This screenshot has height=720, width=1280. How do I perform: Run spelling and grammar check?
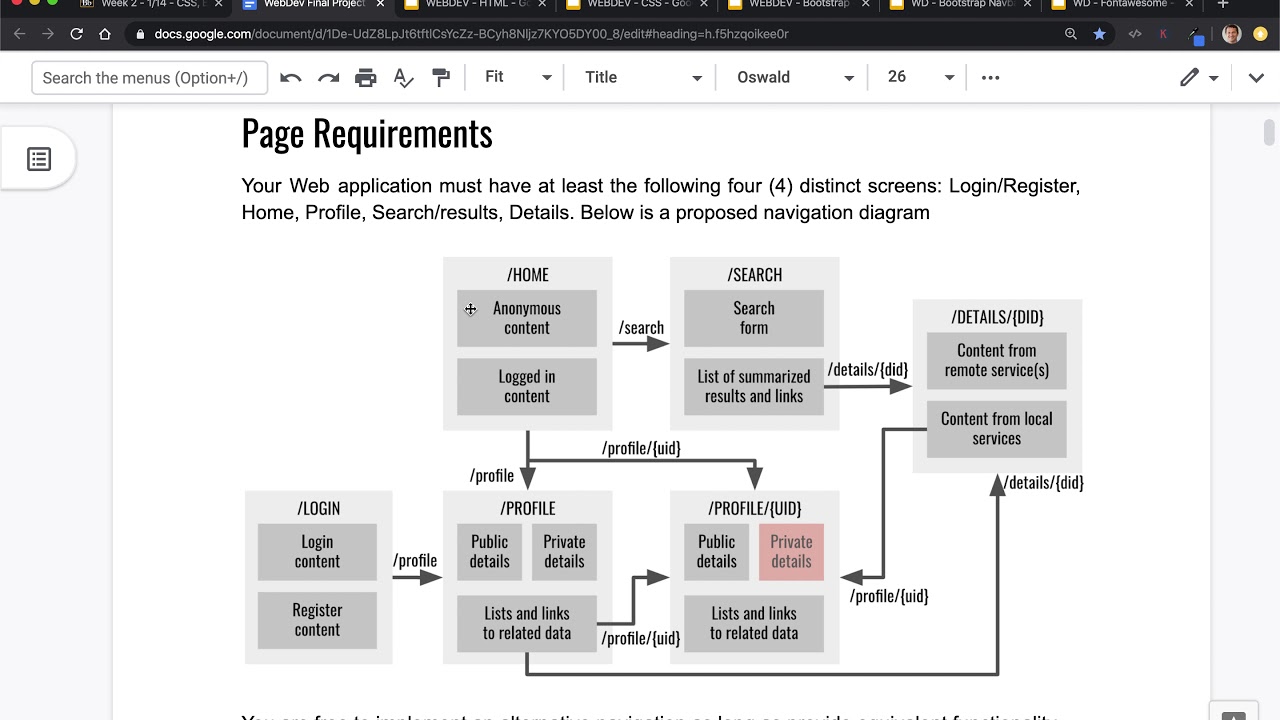tap(403, 78)
